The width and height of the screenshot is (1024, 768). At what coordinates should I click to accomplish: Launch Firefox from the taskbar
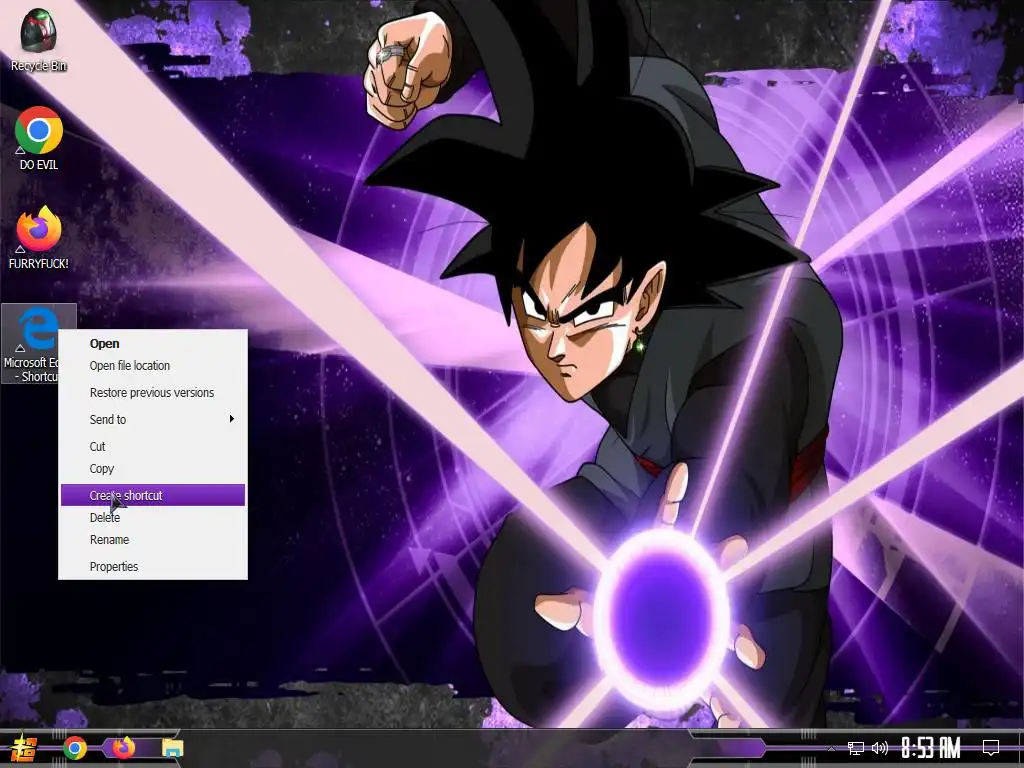point(123,748)
